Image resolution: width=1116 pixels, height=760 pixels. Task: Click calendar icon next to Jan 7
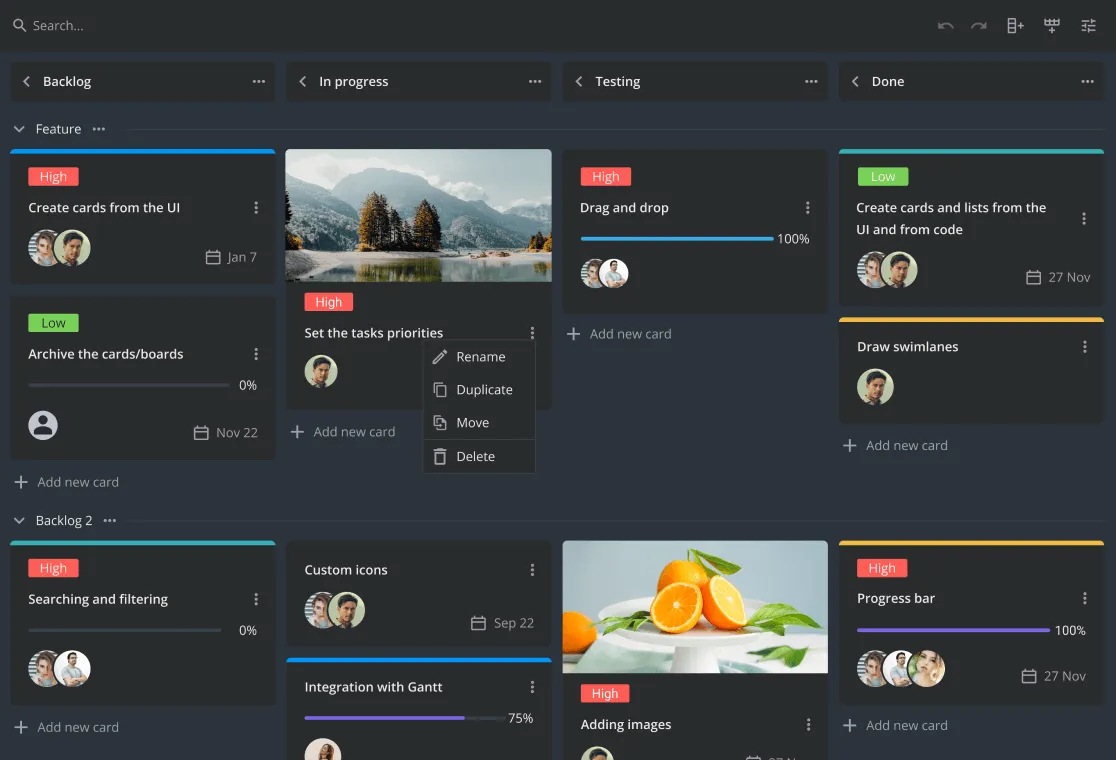coord(213,257)
